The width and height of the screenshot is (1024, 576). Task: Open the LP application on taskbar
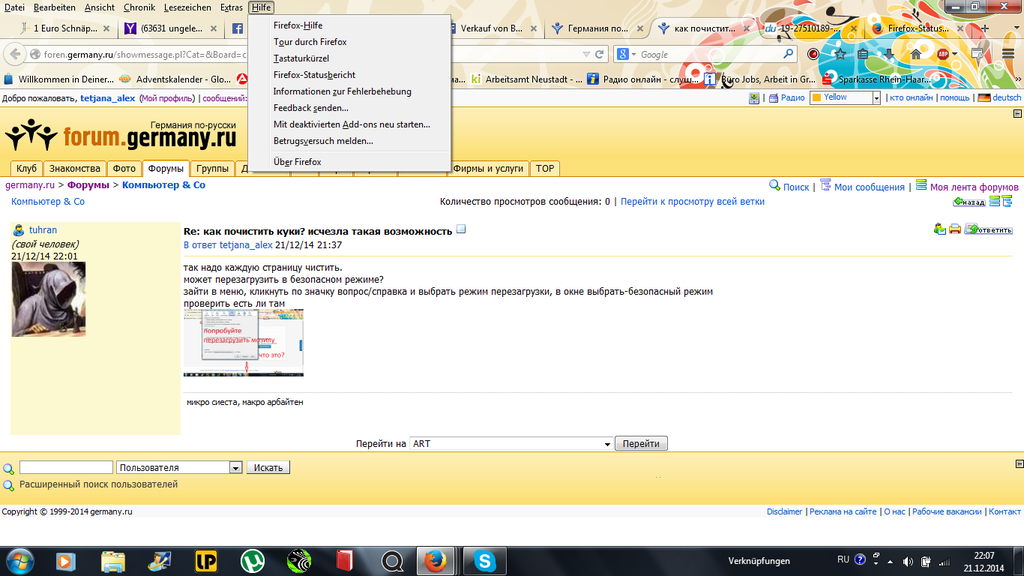(x=206, y=561)
